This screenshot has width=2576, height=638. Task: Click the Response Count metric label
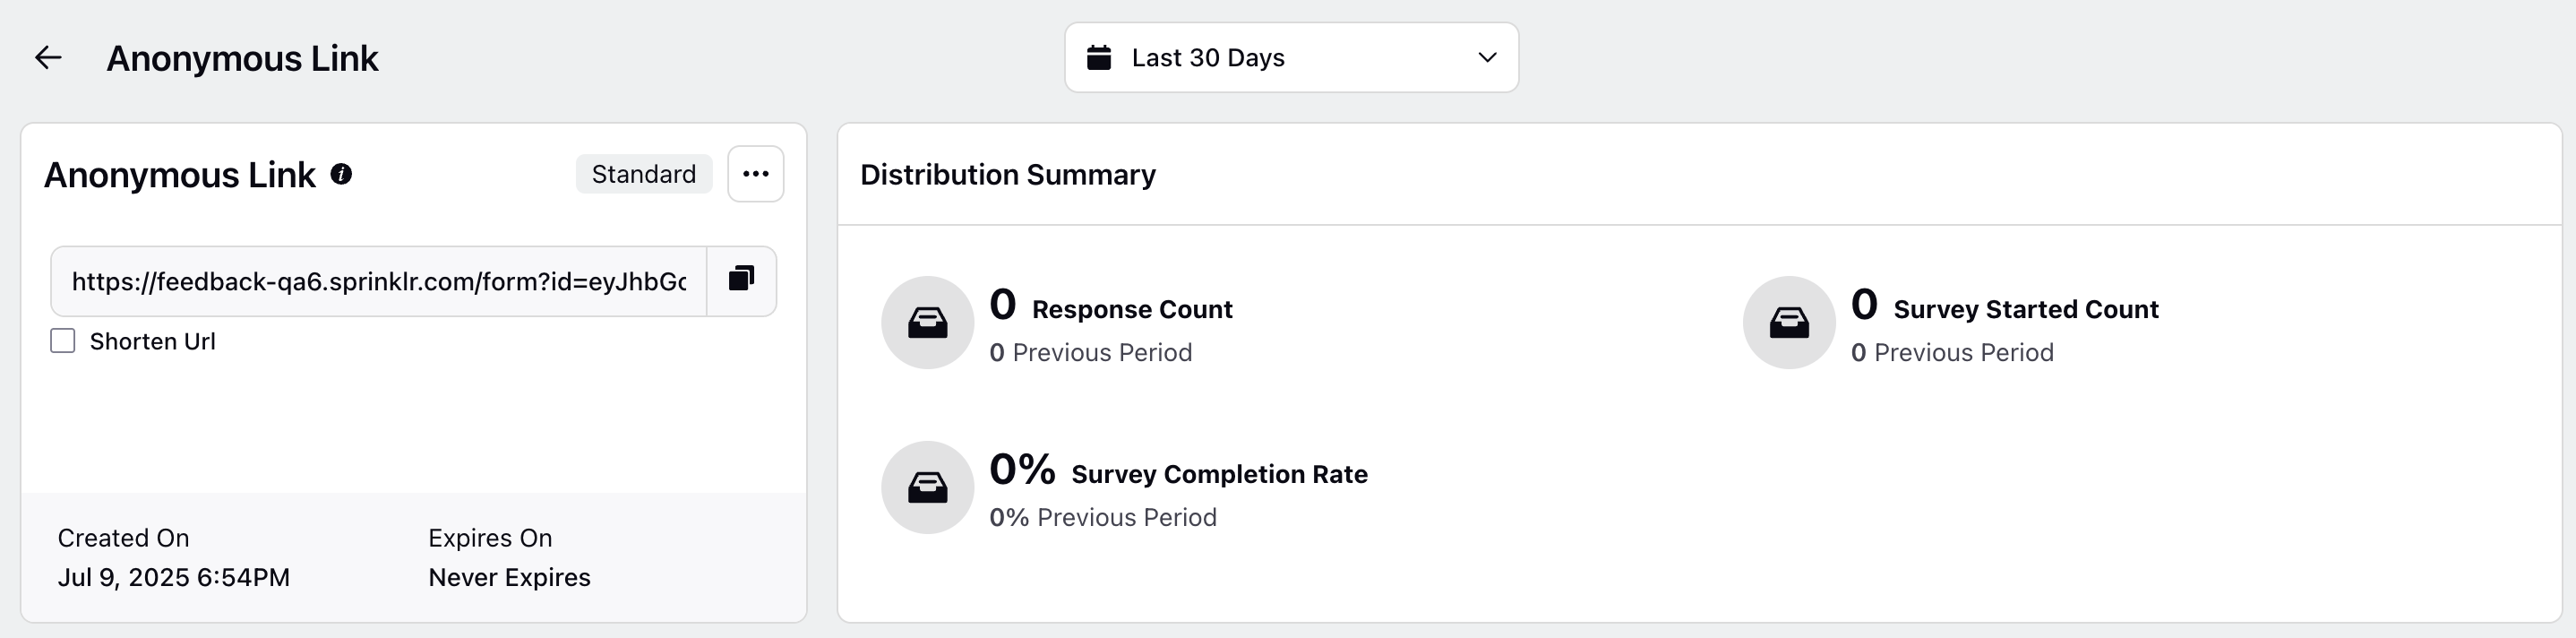pos(1132,309)
